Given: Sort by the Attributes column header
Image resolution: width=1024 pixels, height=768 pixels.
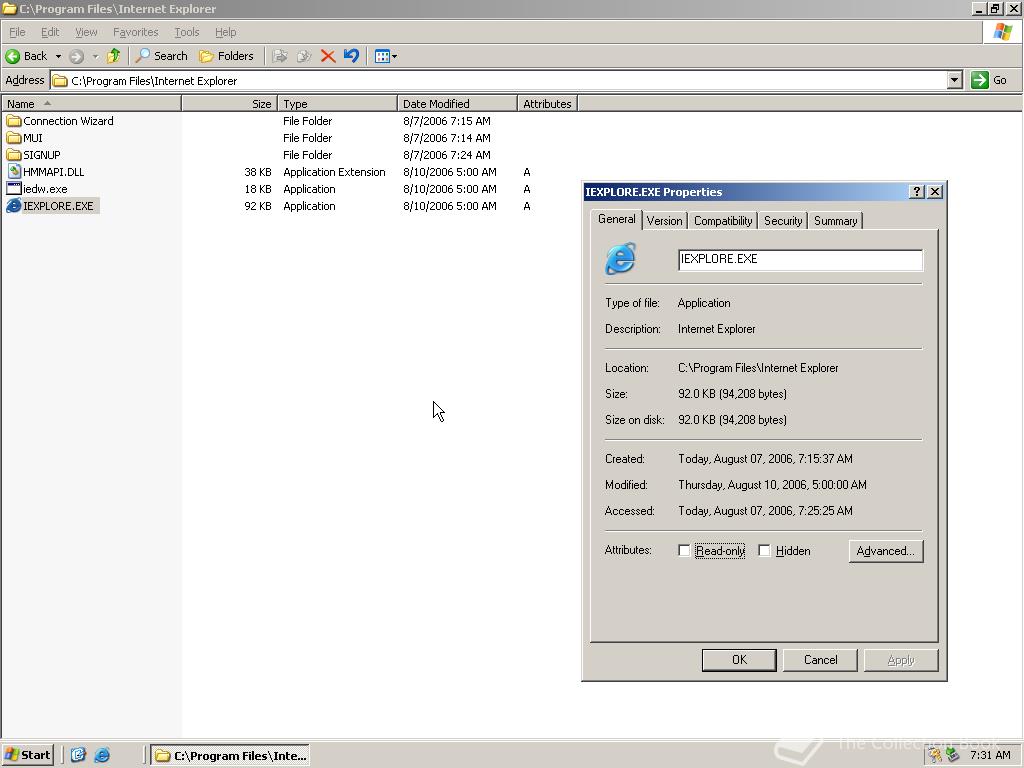Looking at the screenshot, I should [x=547, y=104].
